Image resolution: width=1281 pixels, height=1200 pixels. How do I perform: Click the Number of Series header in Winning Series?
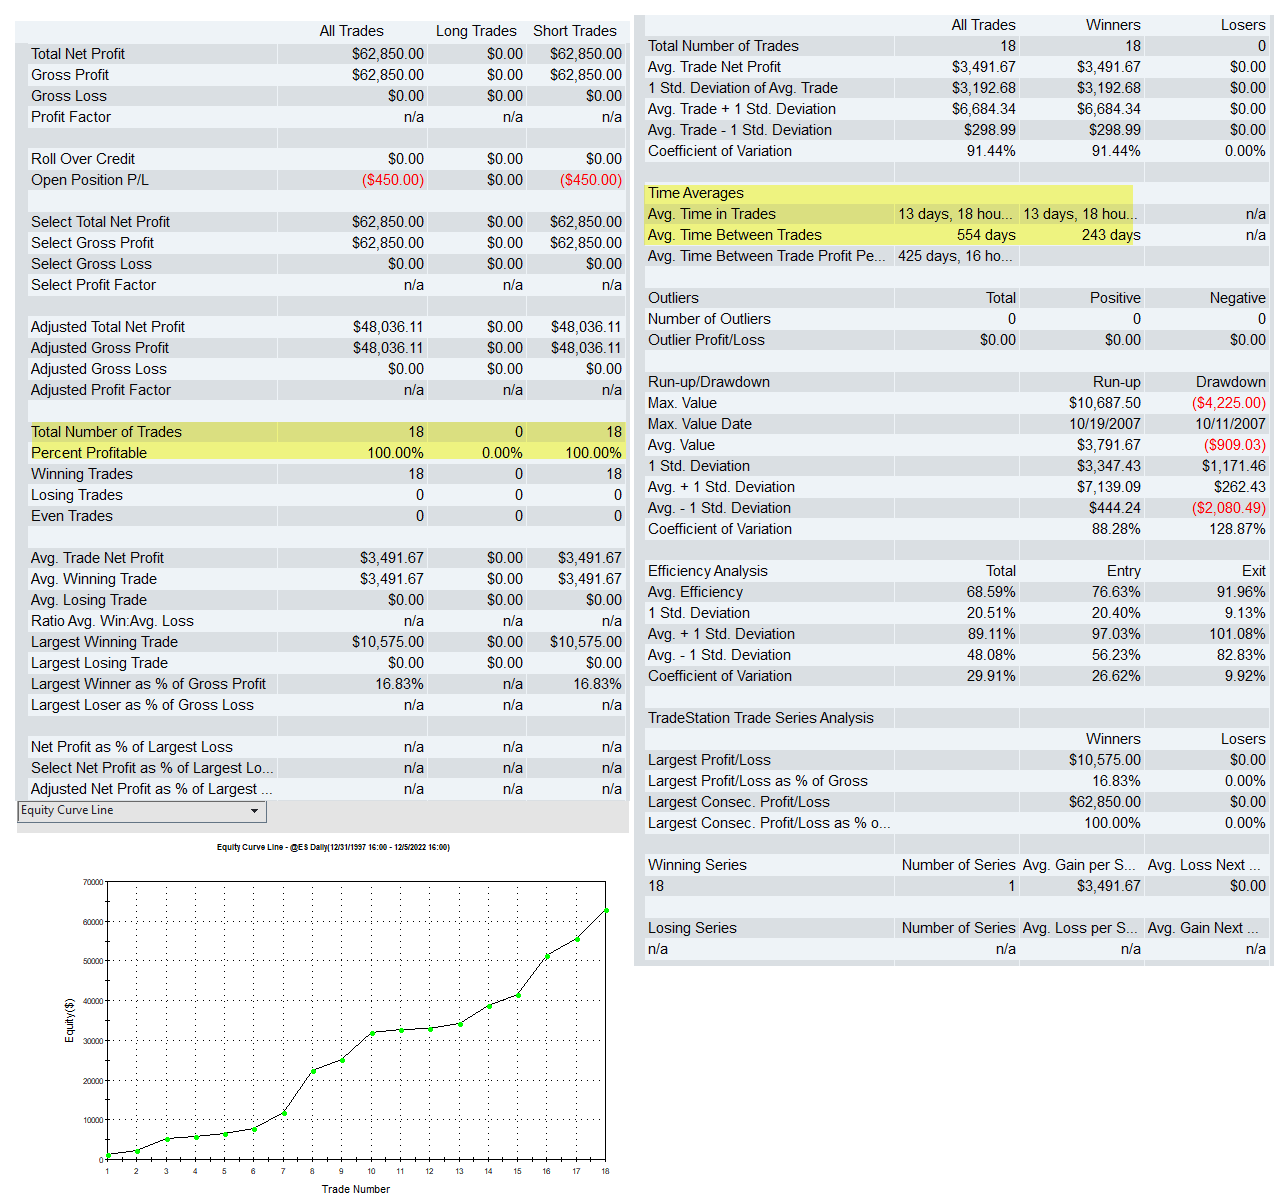(958, 865)
